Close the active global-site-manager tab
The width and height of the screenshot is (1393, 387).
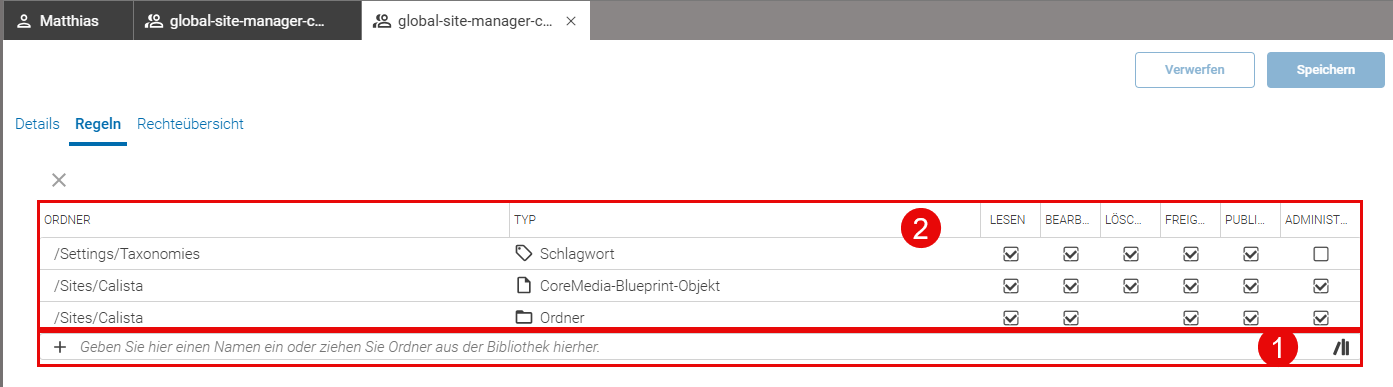coord(570,21)
